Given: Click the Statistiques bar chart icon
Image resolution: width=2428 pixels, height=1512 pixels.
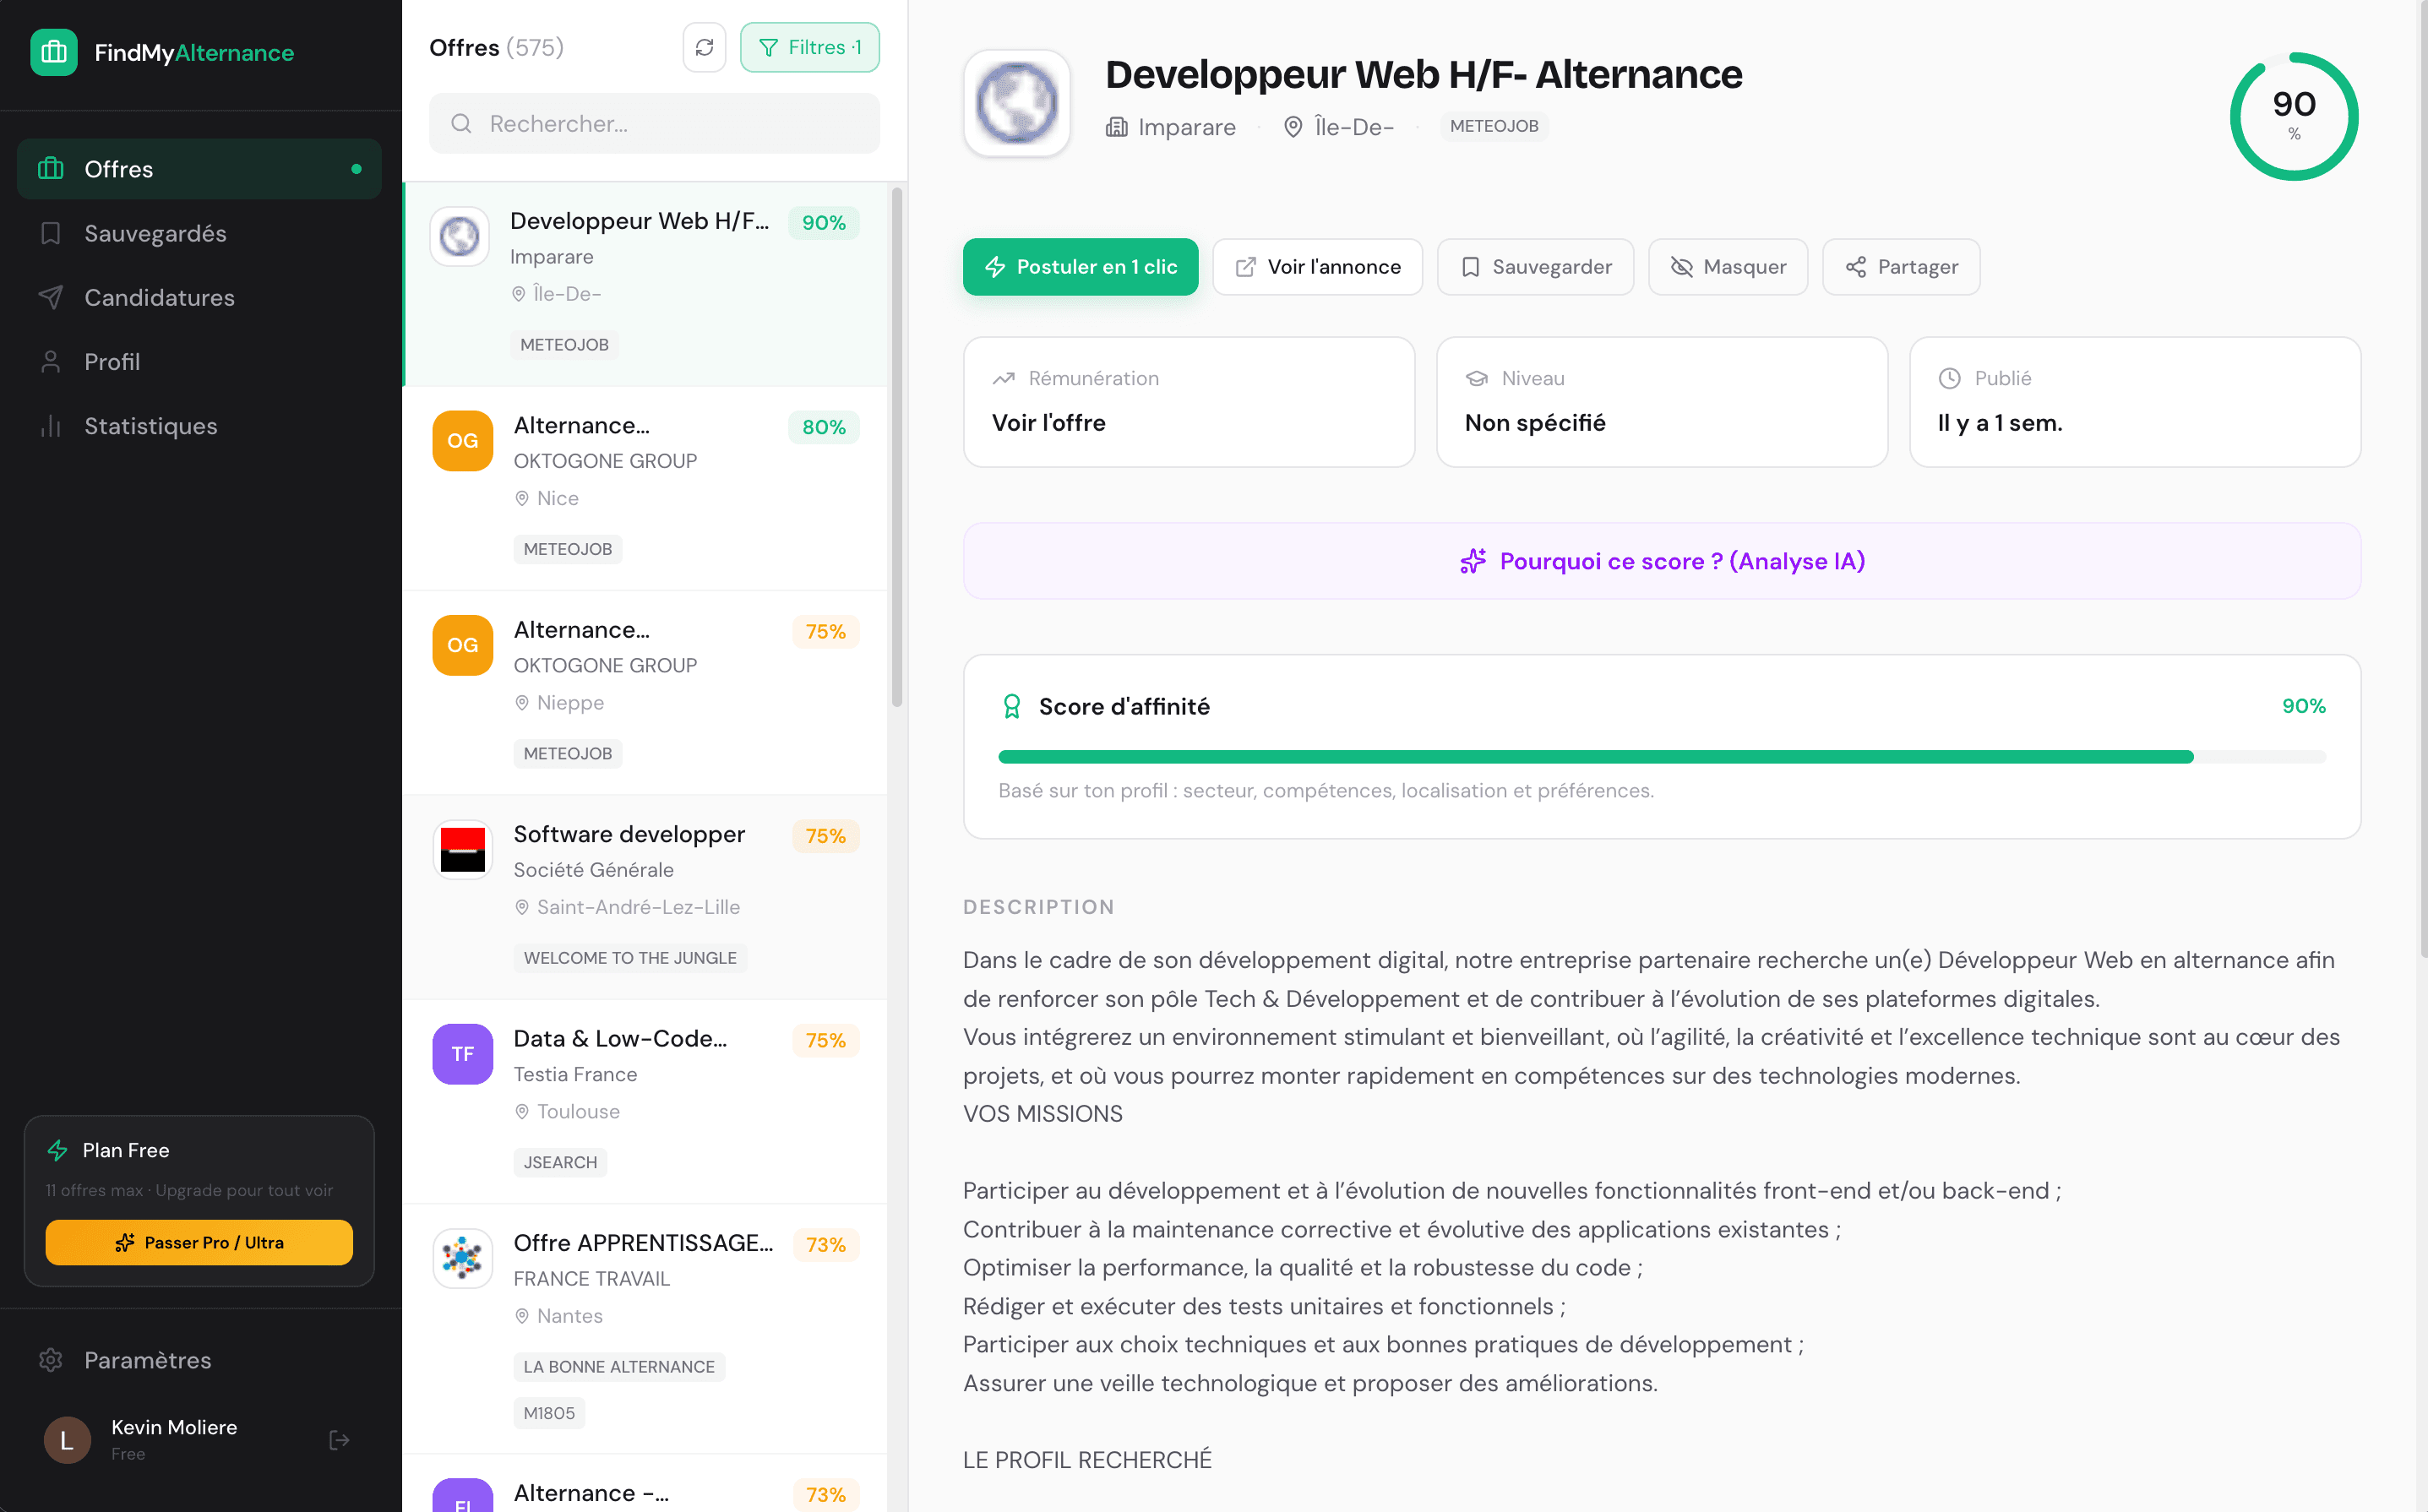Looking at the screenshot, I should coord(50,426).
